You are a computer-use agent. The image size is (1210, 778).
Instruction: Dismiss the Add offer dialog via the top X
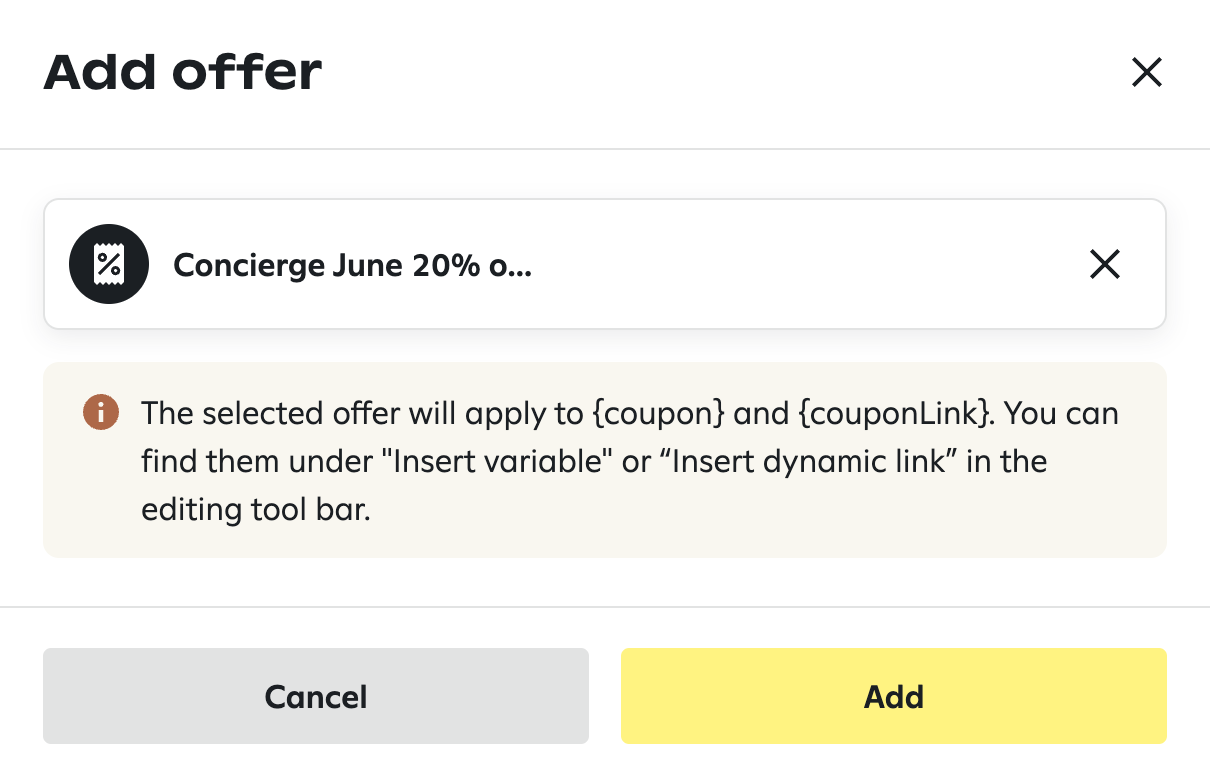tap(1146, 72)
